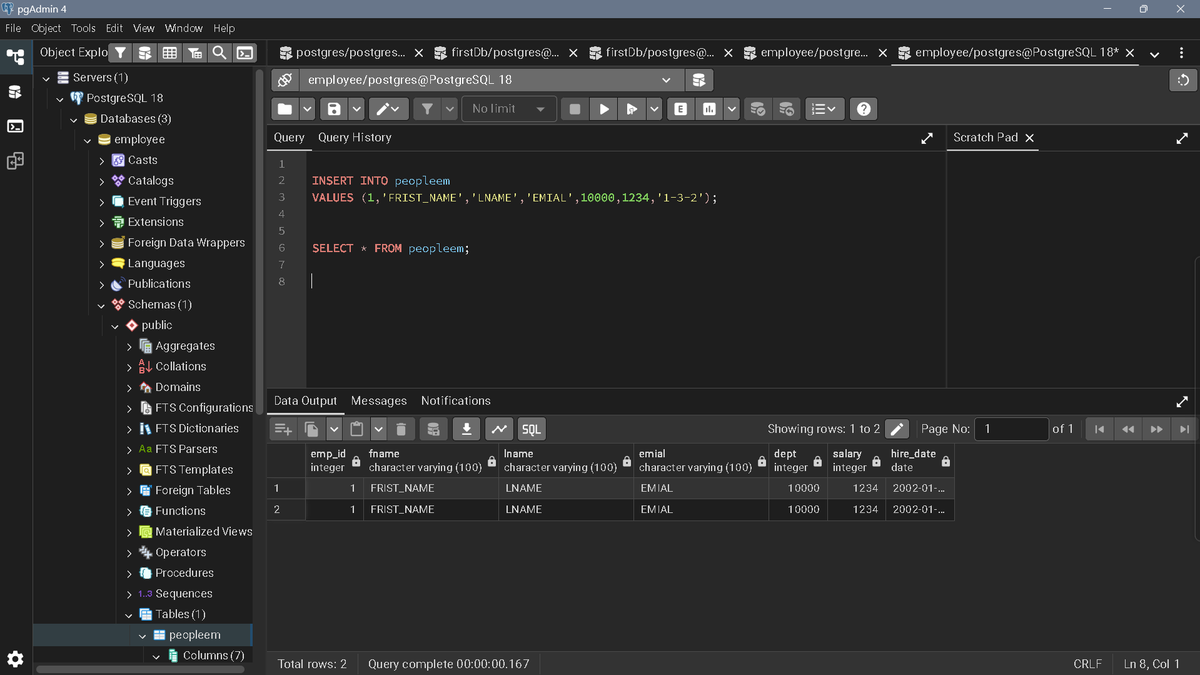
Task: Open the Query Tool workspace in left sidebar
Action: click(x=15, y=92)
